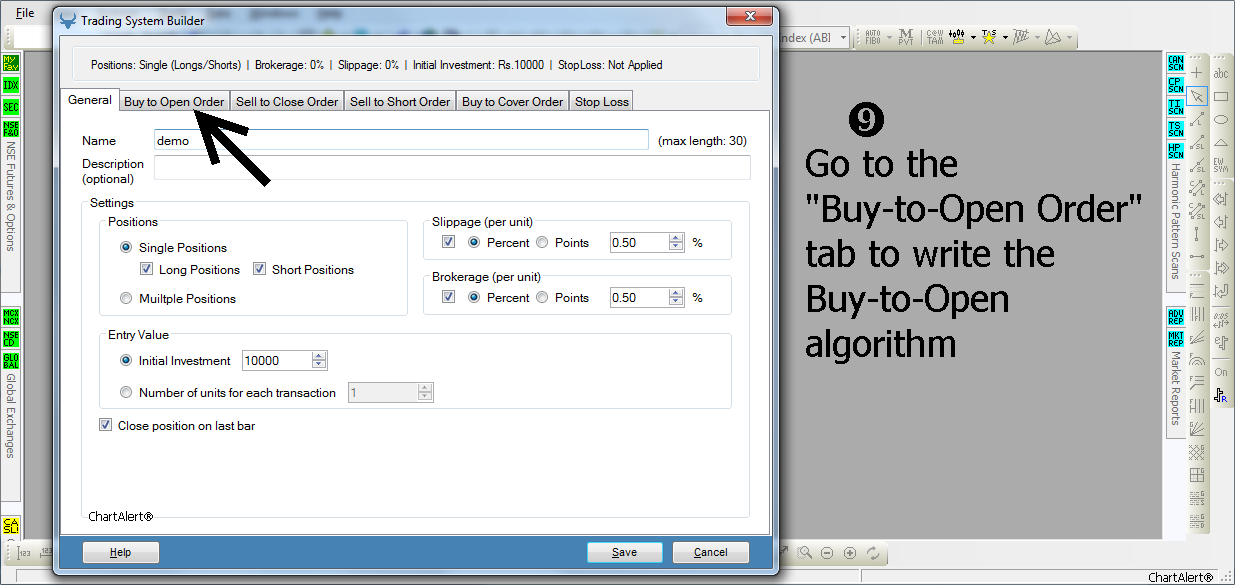
Task: Open the CP SCN scan icon
Action: click(x=1176, y=85)
